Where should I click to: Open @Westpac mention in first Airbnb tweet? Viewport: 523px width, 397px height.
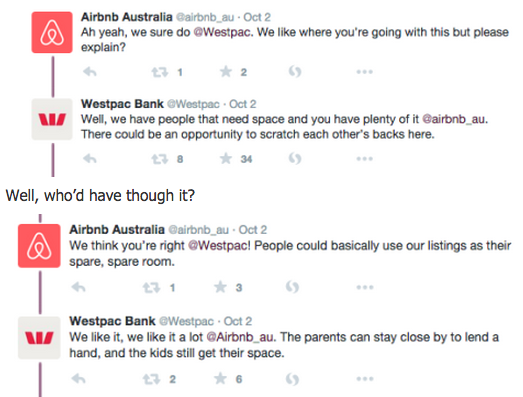(221, 33)
